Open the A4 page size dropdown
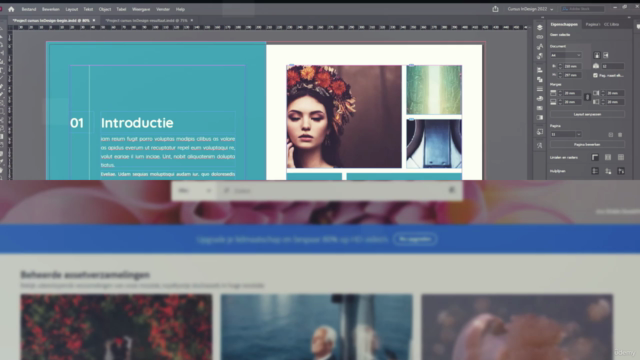This screenshot has height=360, width=640. click(x=566, y=55)
